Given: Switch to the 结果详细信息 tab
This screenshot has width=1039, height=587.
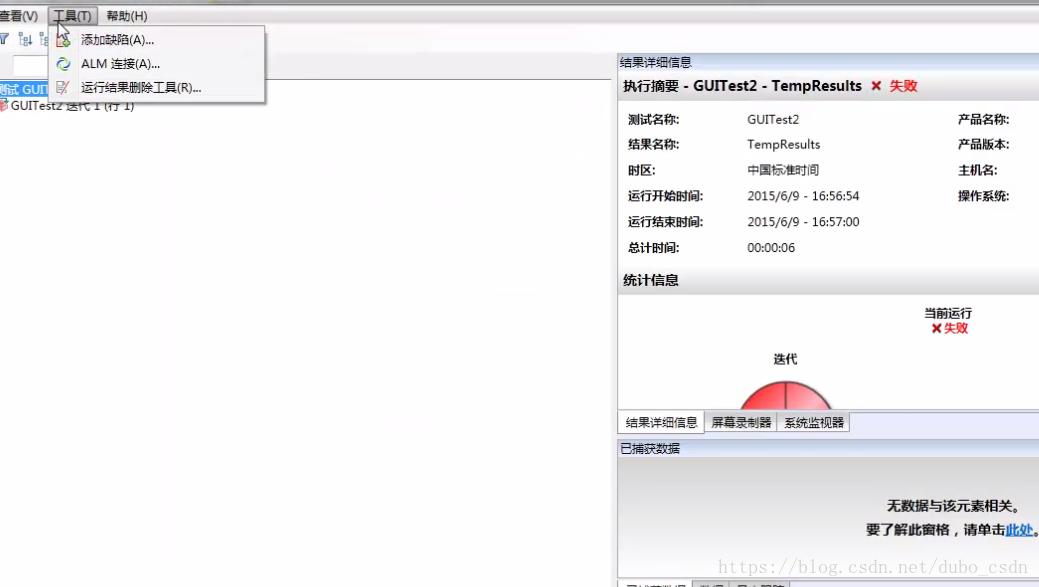Looking at the screenshot, I should pyautogui.click(x=661, y=422).
